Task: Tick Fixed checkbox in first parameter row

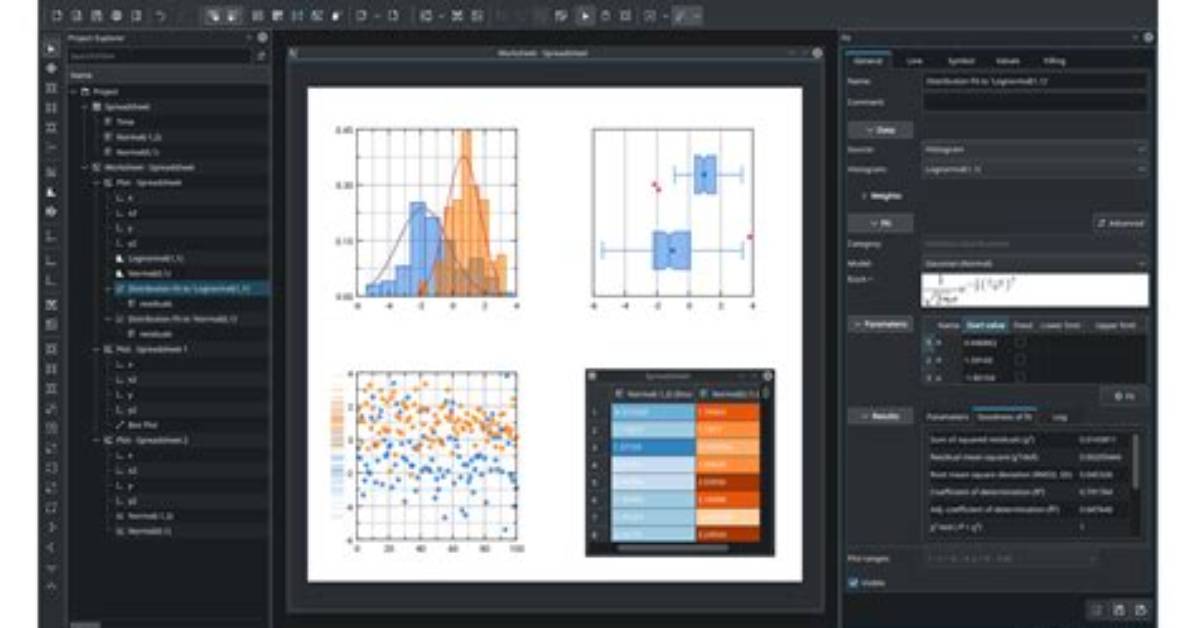Action: (x=1020, y=343)
